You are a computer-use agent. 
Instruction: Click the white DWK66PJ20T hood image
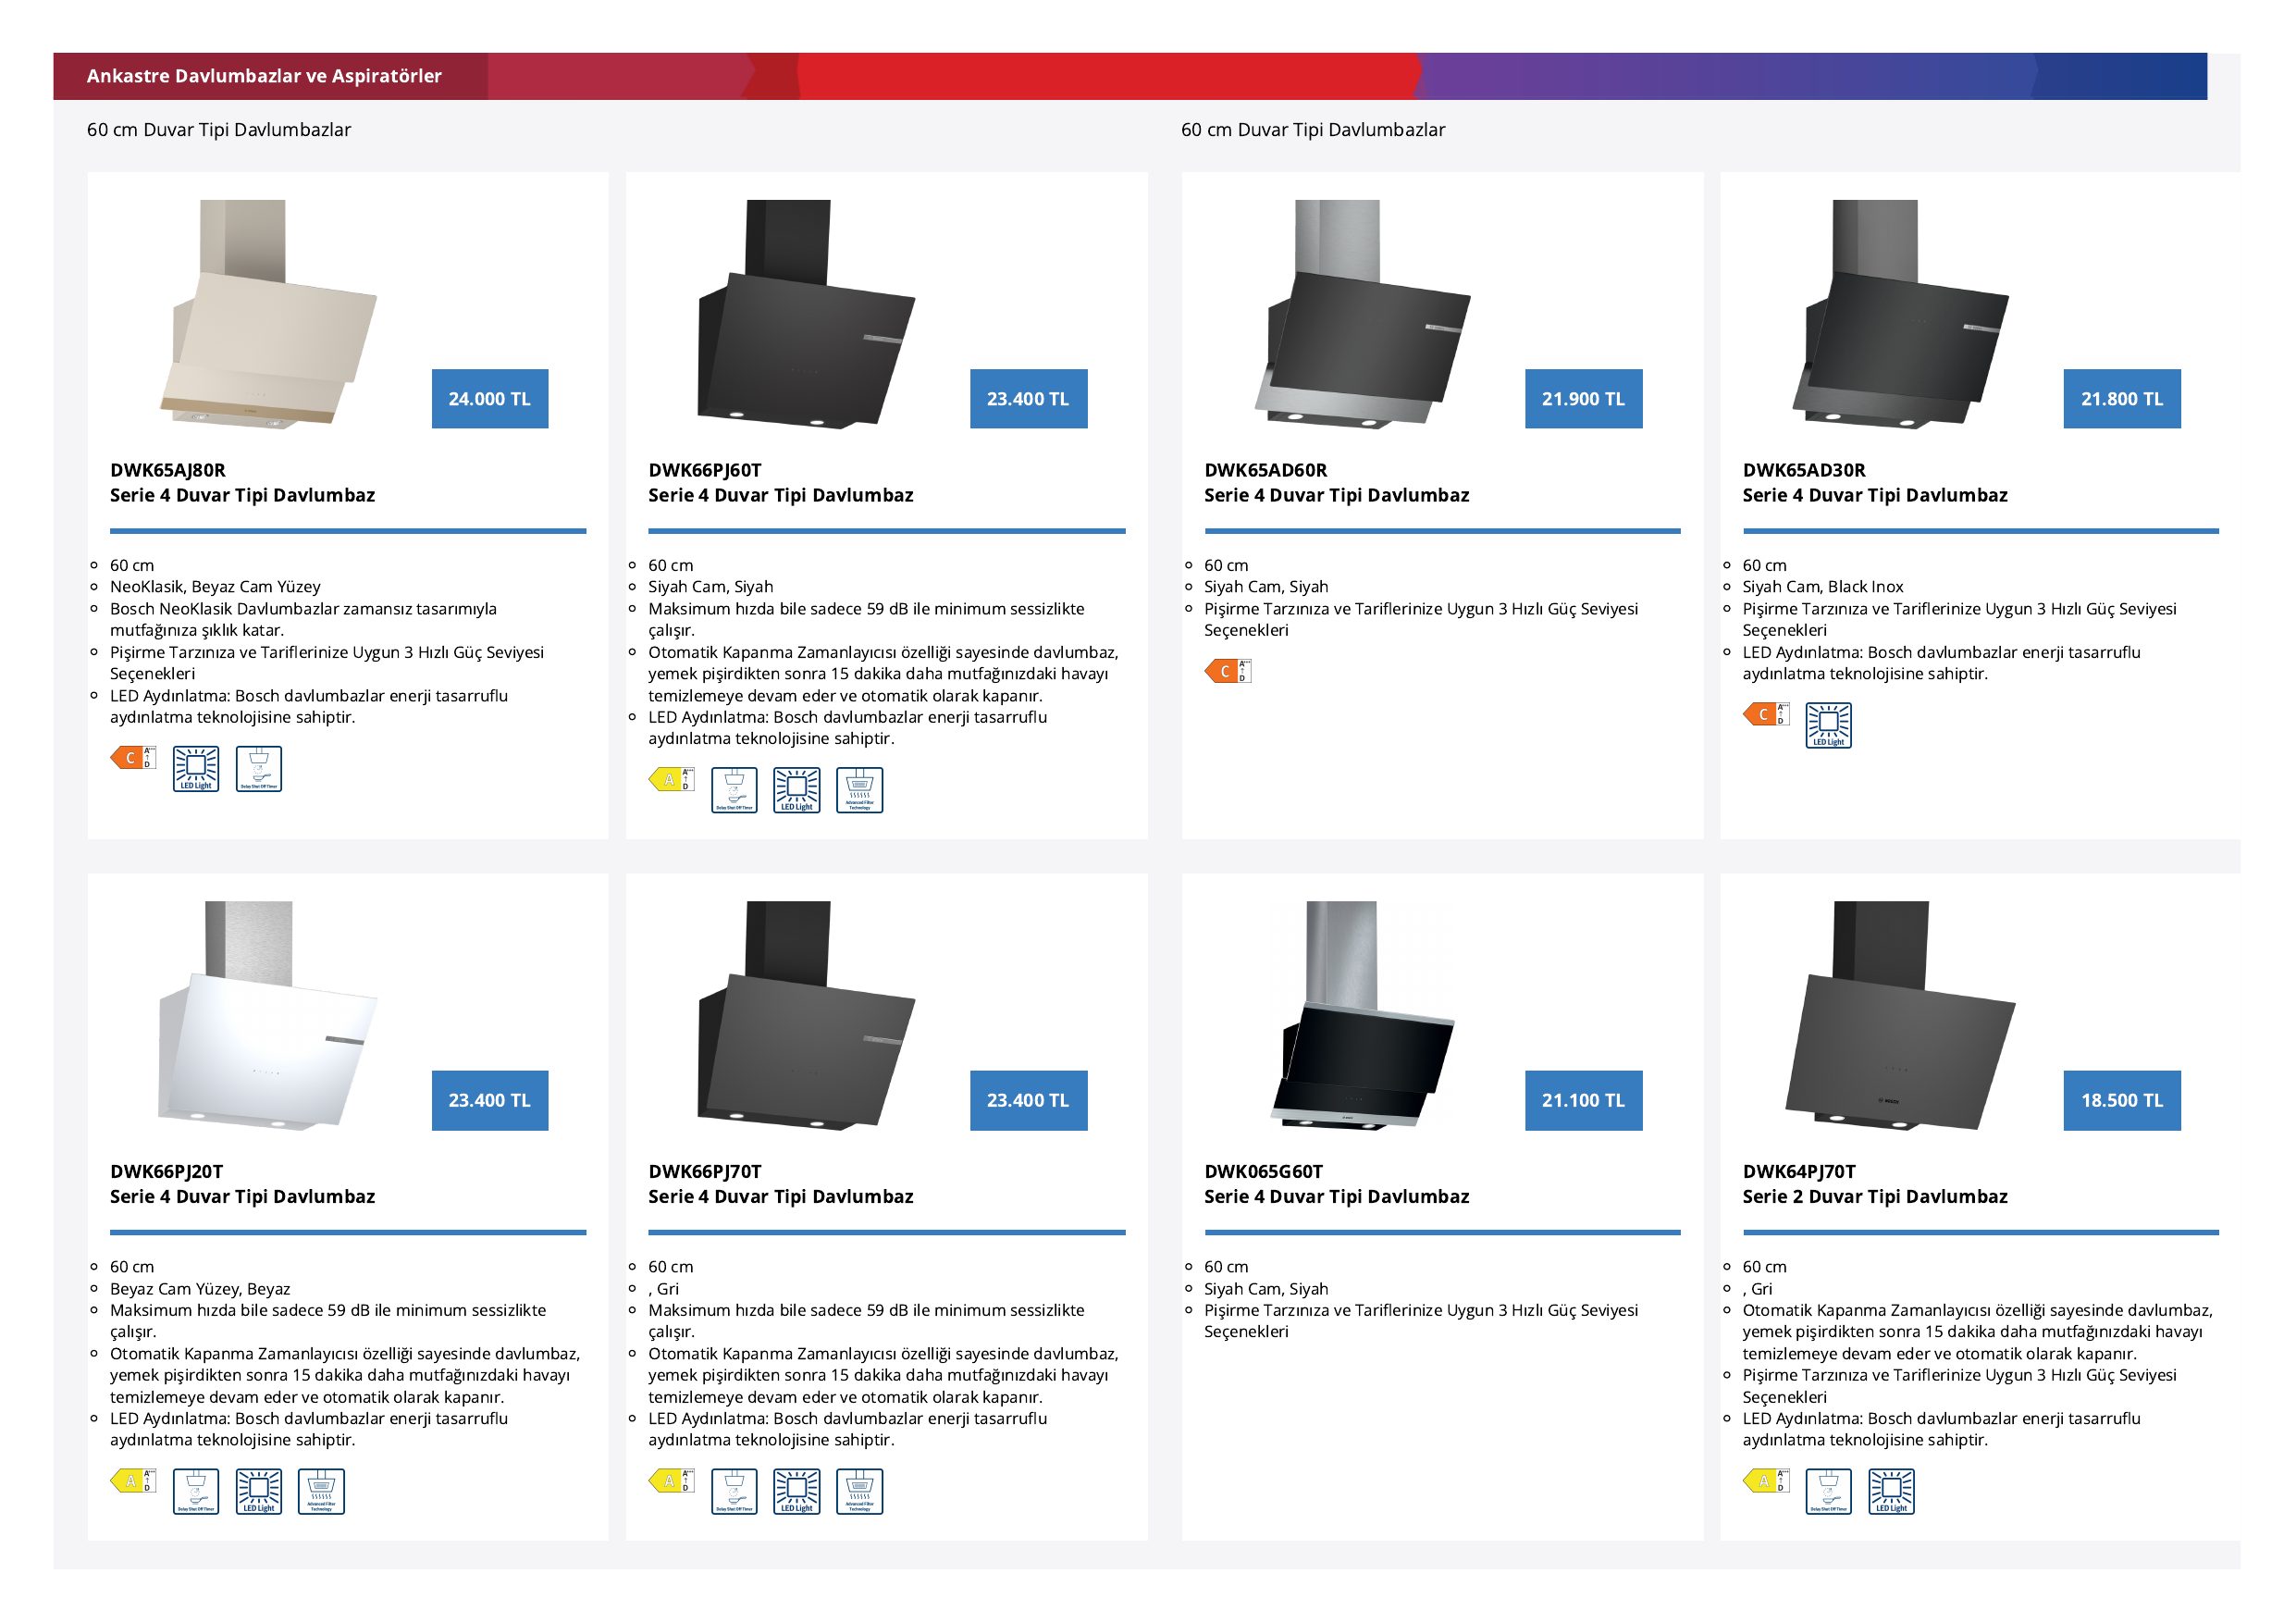pyautogui.click(x=268, y=1015)
